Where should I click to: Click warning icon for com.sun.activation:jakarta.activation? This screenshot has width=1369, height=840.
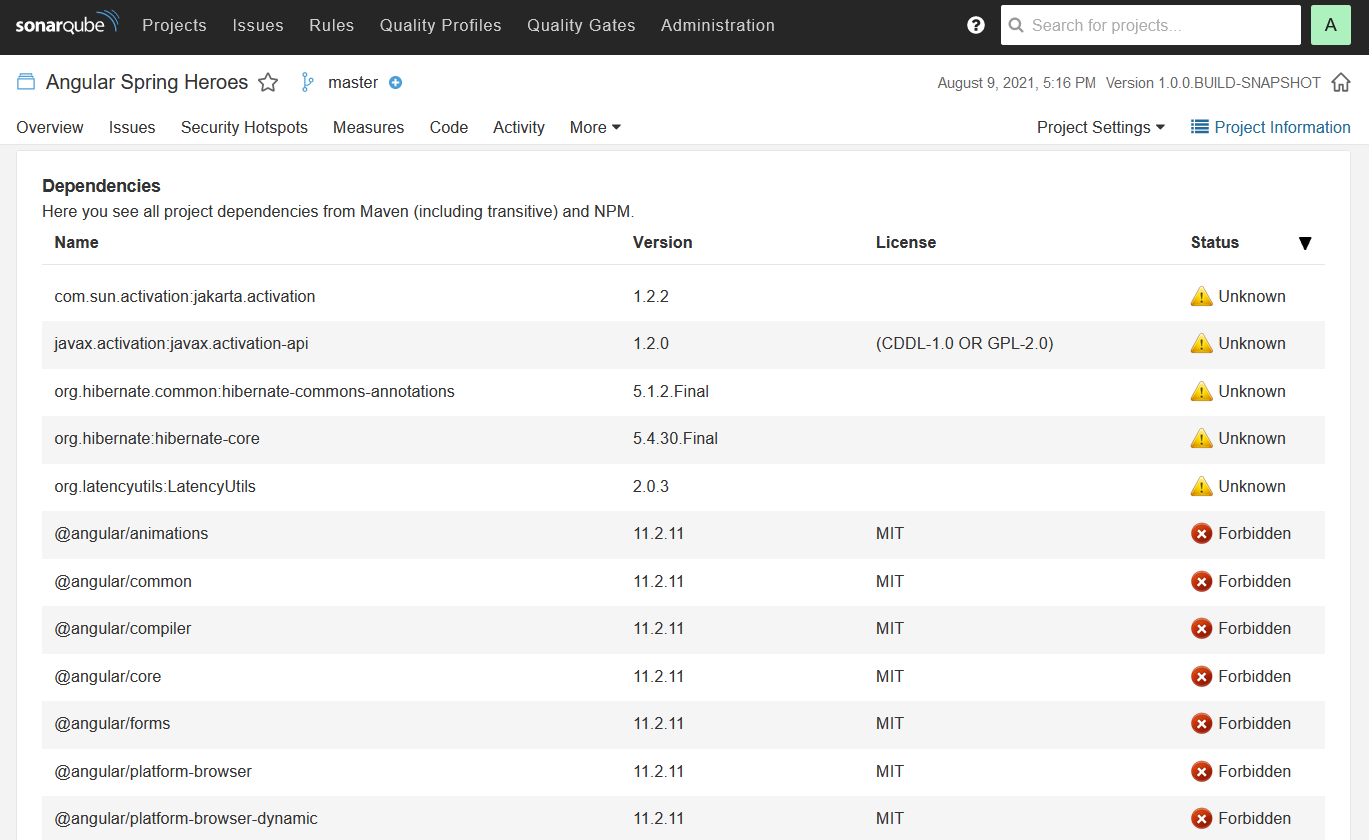(1201, 296)
